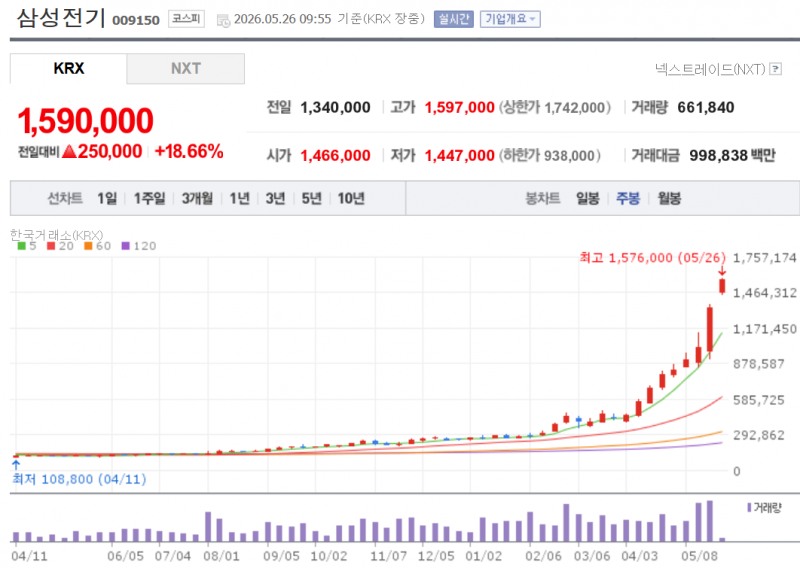Click the latest red candle at the chart peak

tap(722, 286)
